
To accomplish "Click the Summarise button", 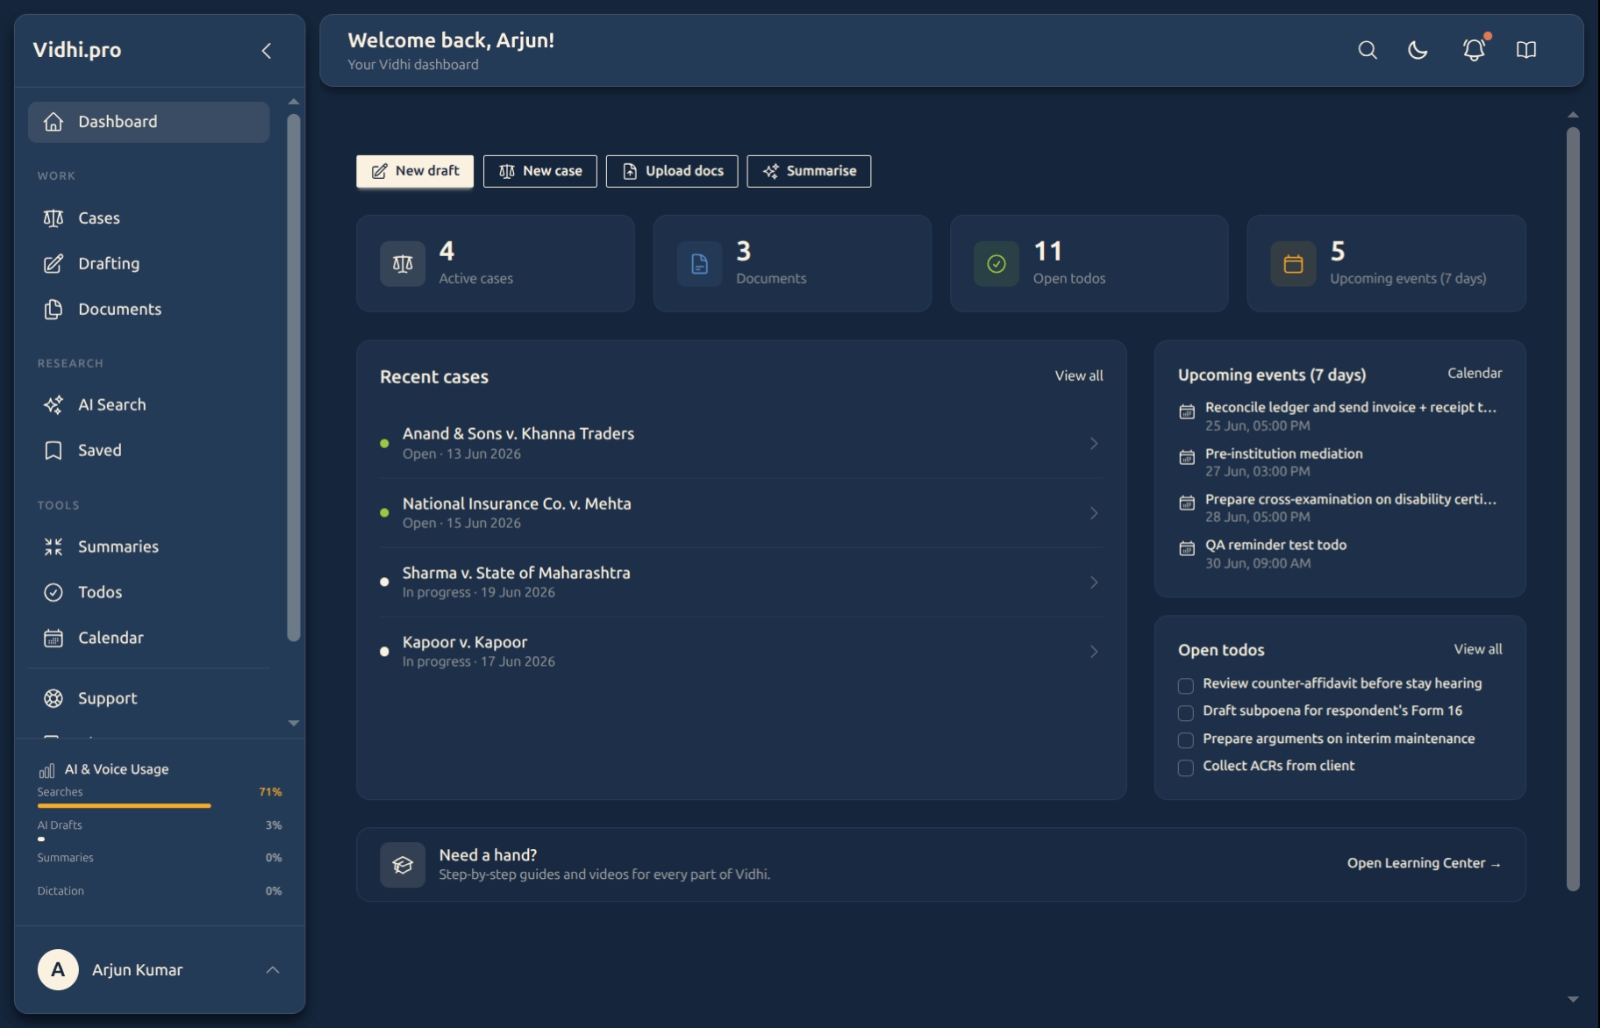I will point(809,171).
